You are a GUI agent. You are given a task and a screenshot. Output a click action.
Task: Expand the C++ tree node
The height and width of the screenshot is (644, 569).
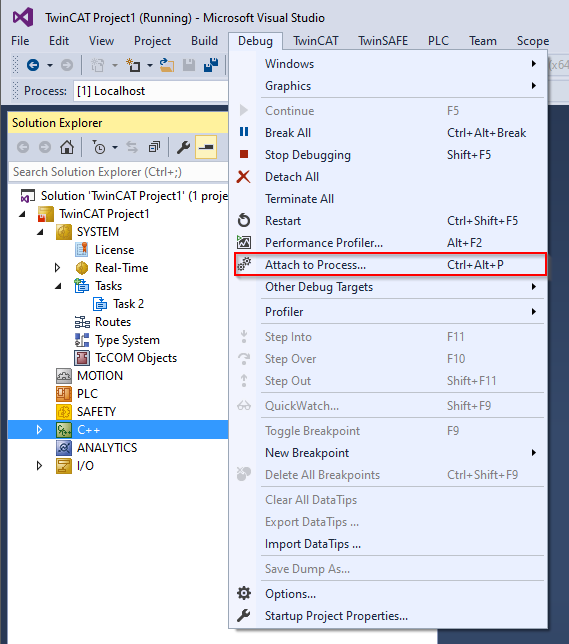tap(39, 430)
